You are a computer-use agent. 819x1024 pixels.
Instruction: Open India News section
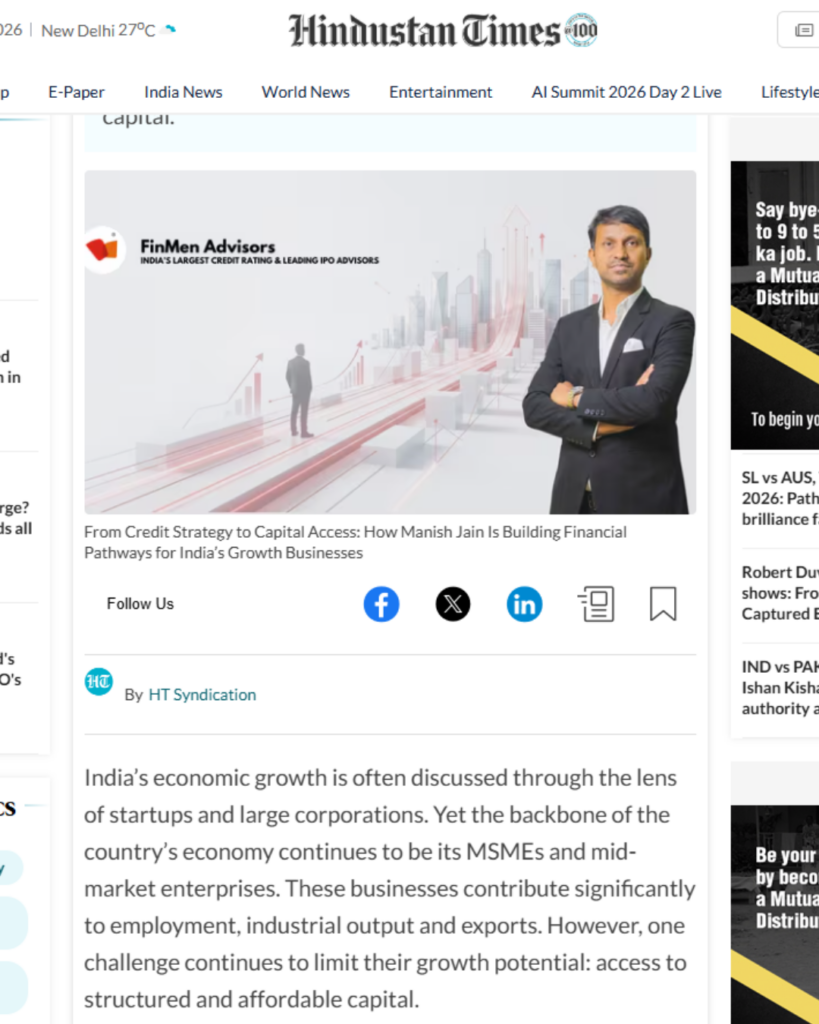183,92
